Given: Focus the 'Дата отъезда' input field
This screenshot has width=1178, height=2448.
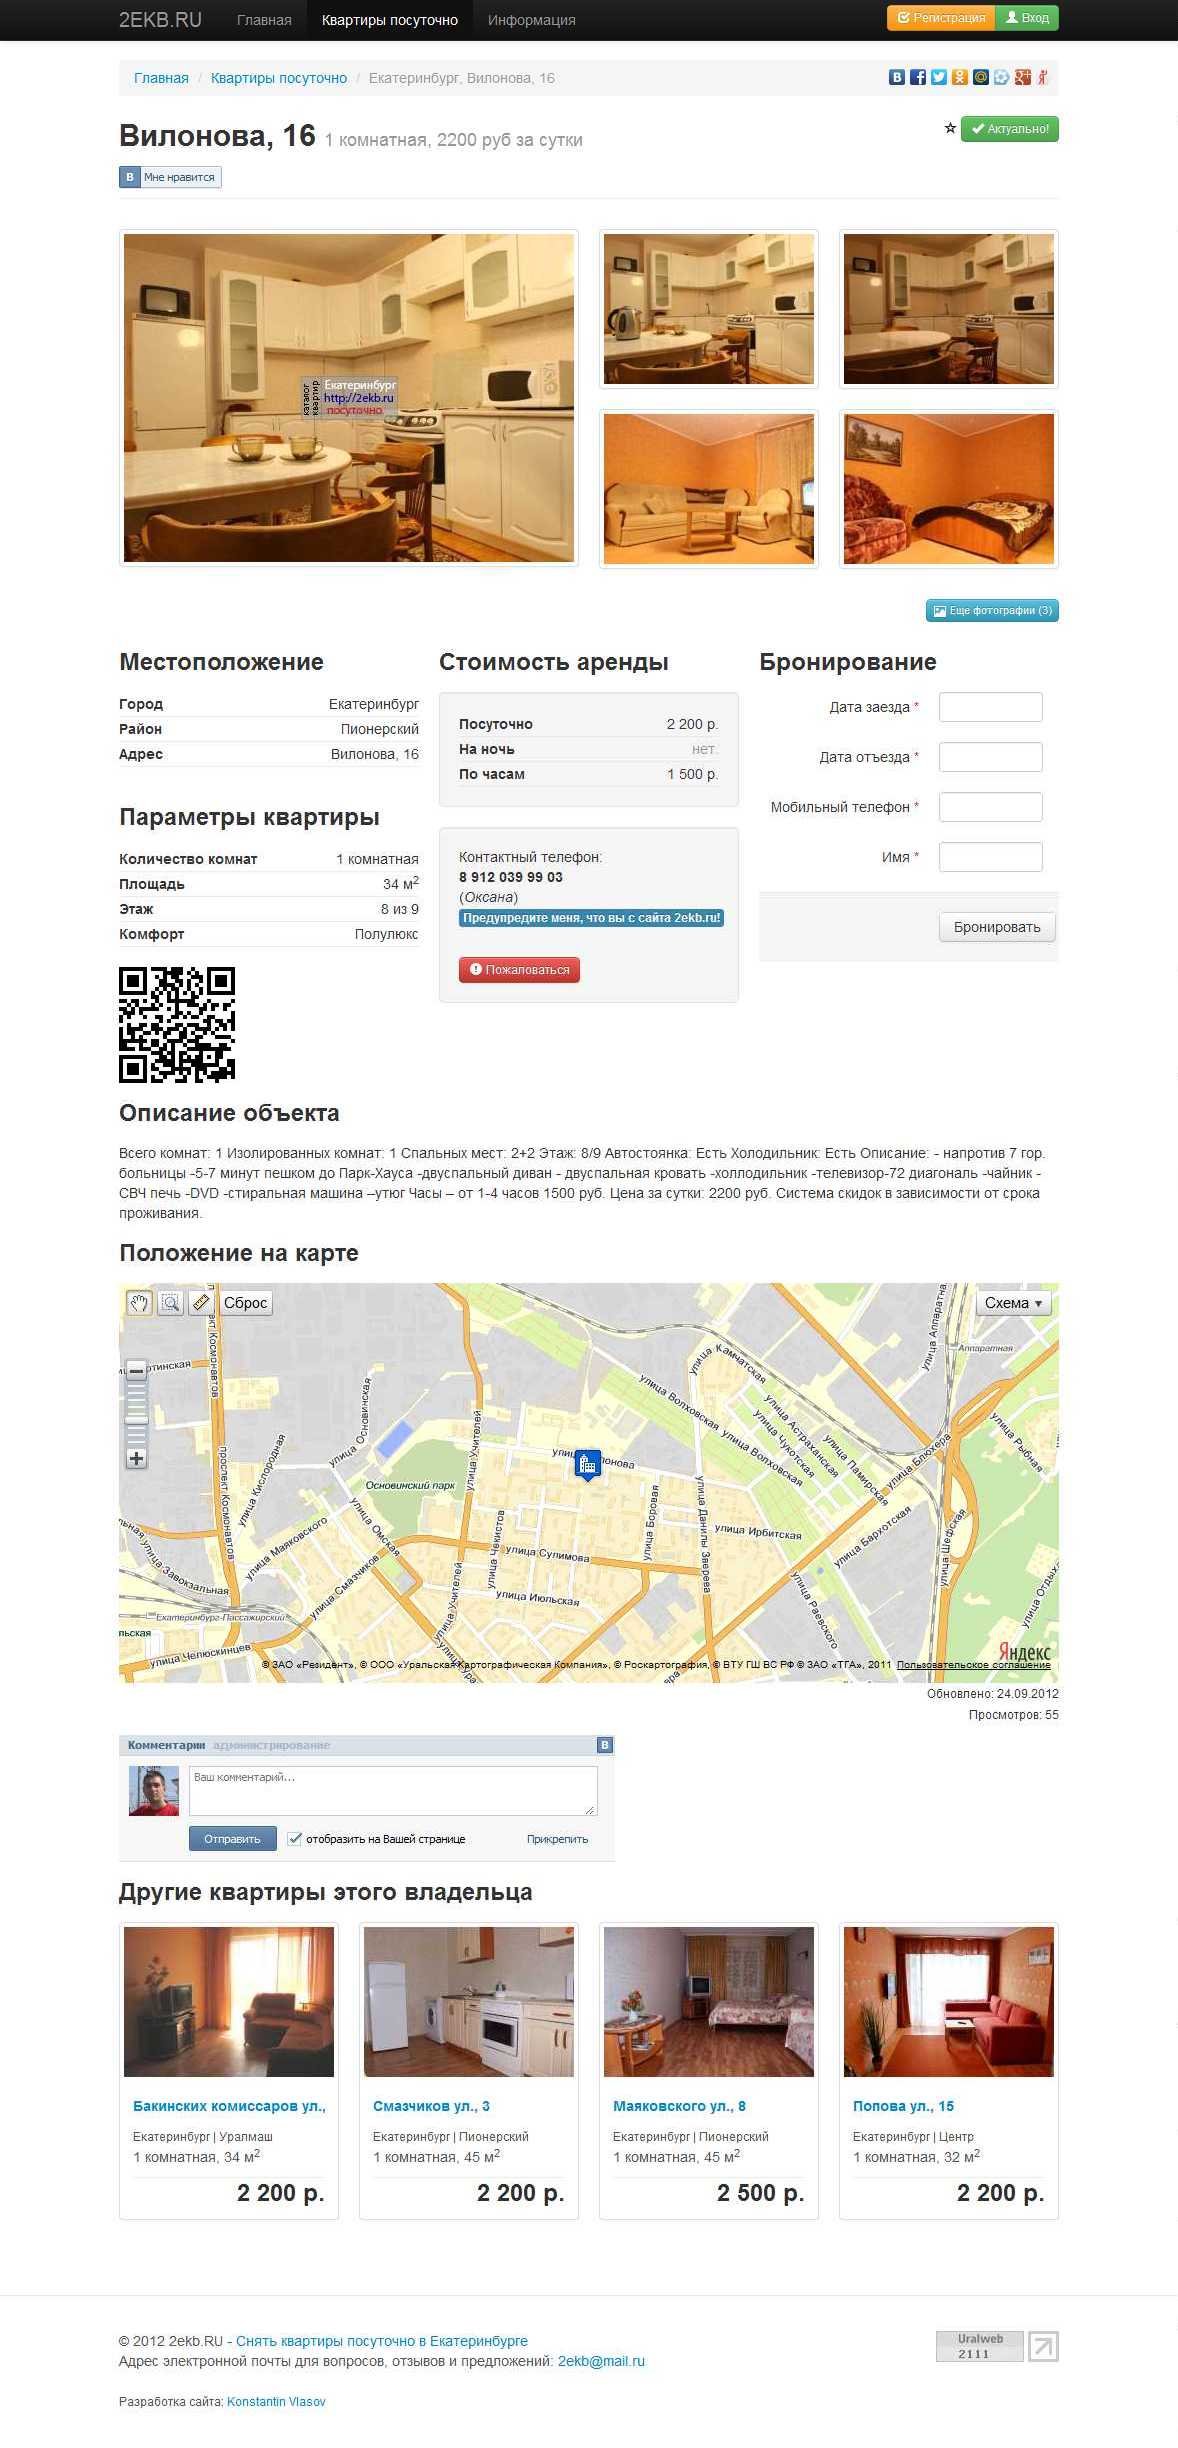Looking at the screenshot, I should [x=991, y=757].
